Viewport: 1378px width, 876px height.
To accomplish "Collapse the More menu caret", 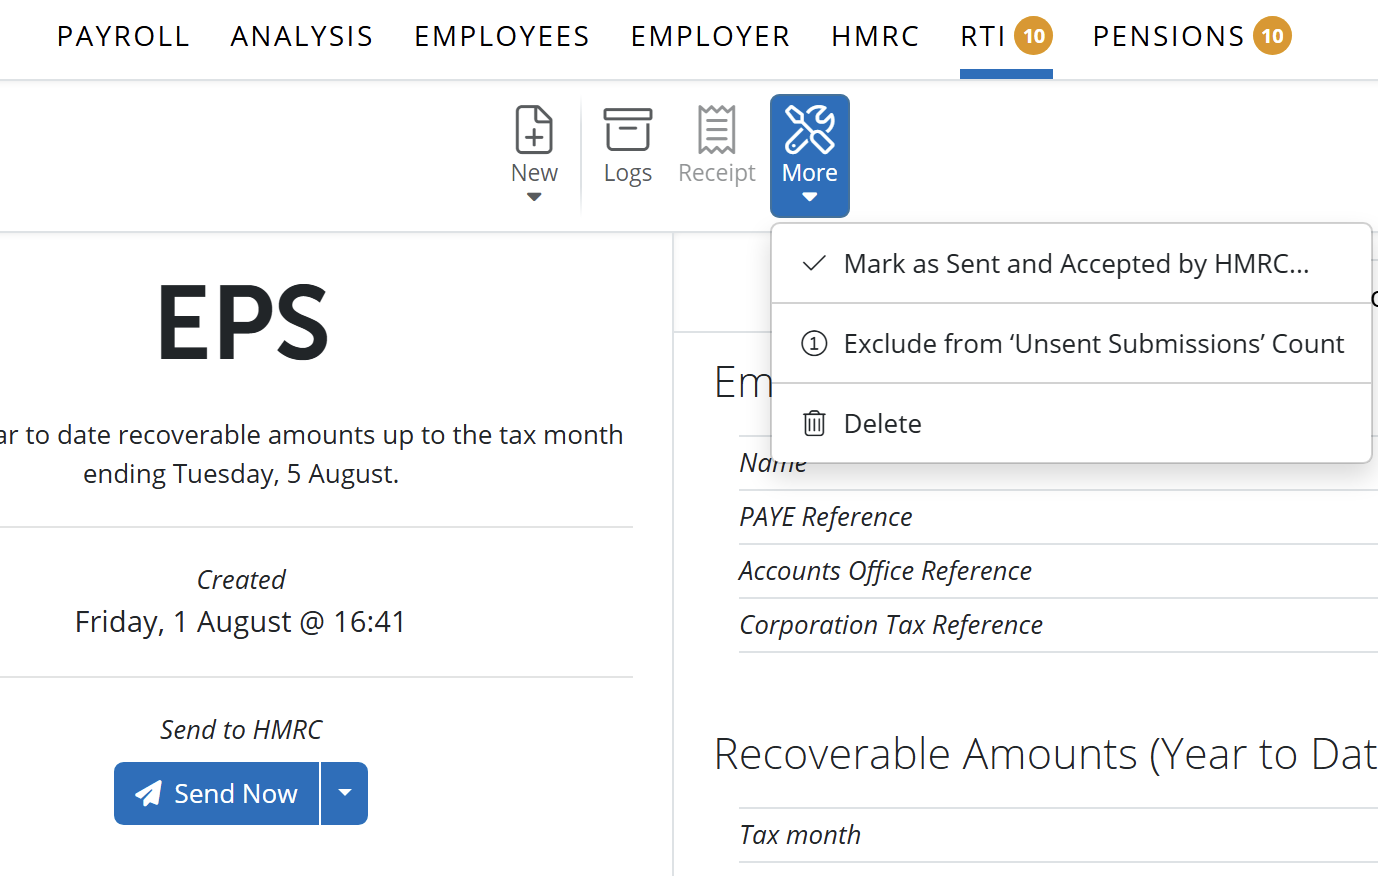I will [810, 197].
